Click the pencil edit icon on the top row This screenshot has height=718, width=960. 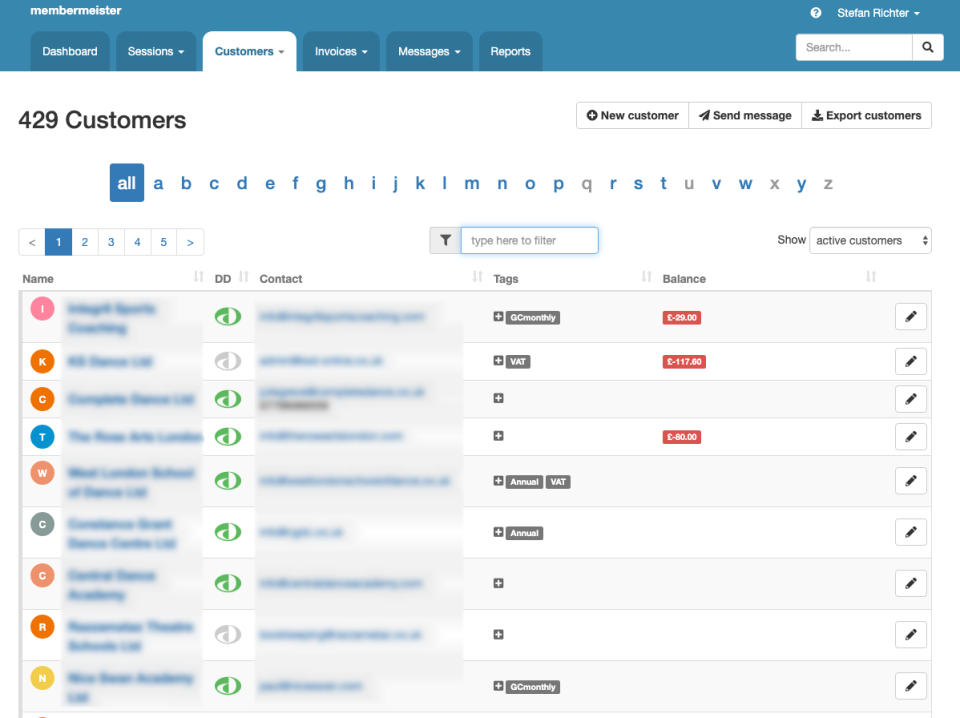910,316
